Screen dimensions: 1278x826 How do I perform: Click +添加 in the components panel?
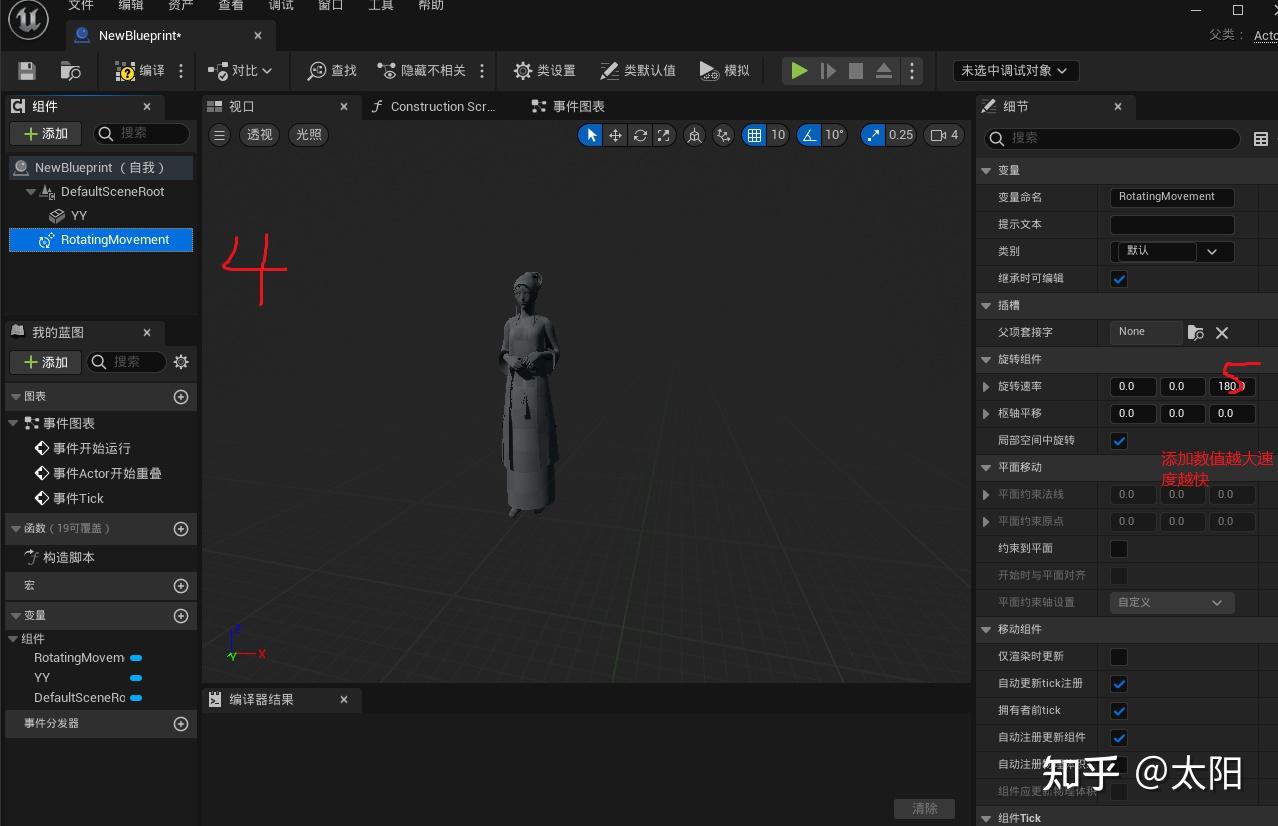point(44,133)
